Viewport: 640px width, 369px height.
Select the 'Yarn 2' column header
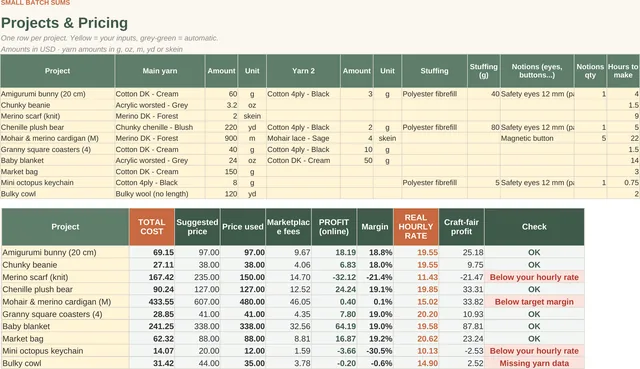[303, 71]
